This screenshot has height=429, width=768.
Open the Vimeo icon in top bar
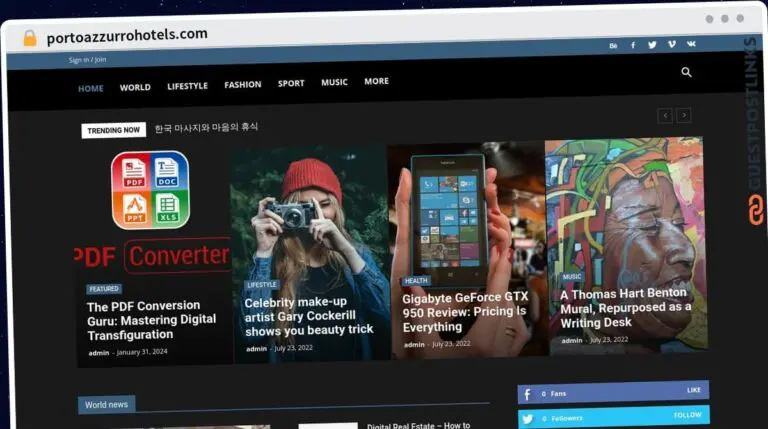[x=671, y=44]
